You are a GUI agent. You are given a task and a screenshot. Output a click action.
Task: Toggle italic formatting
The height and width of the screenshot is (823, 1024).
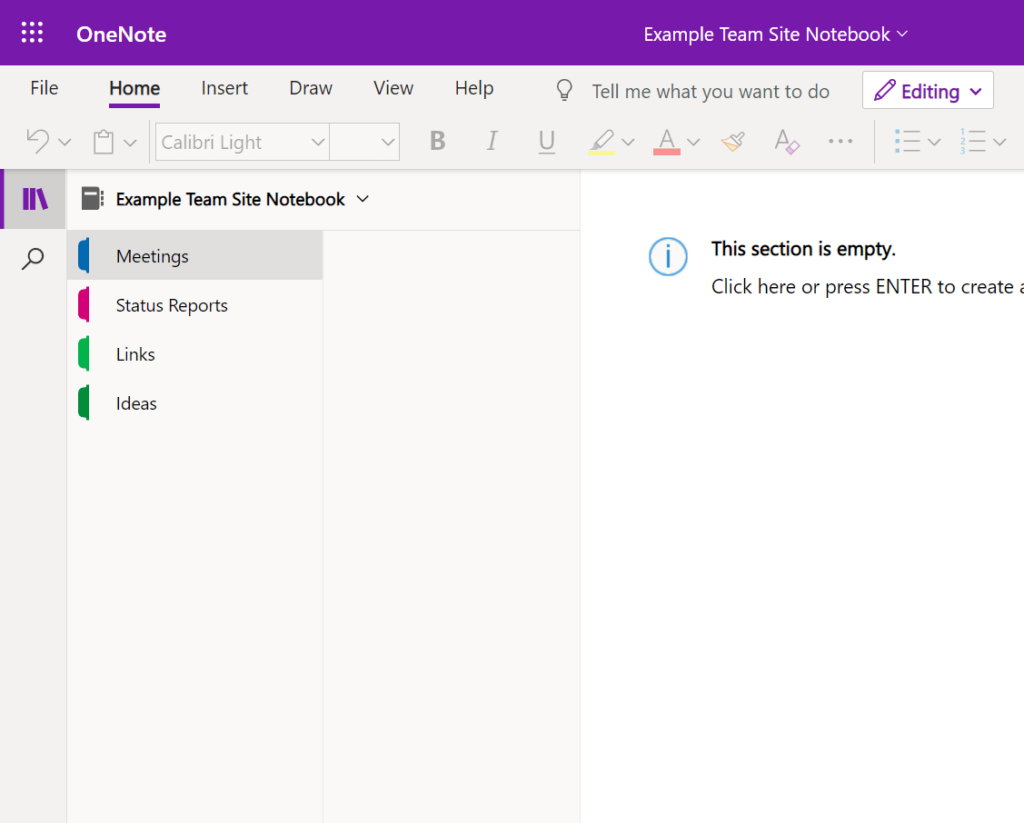(x=492, y=141)
